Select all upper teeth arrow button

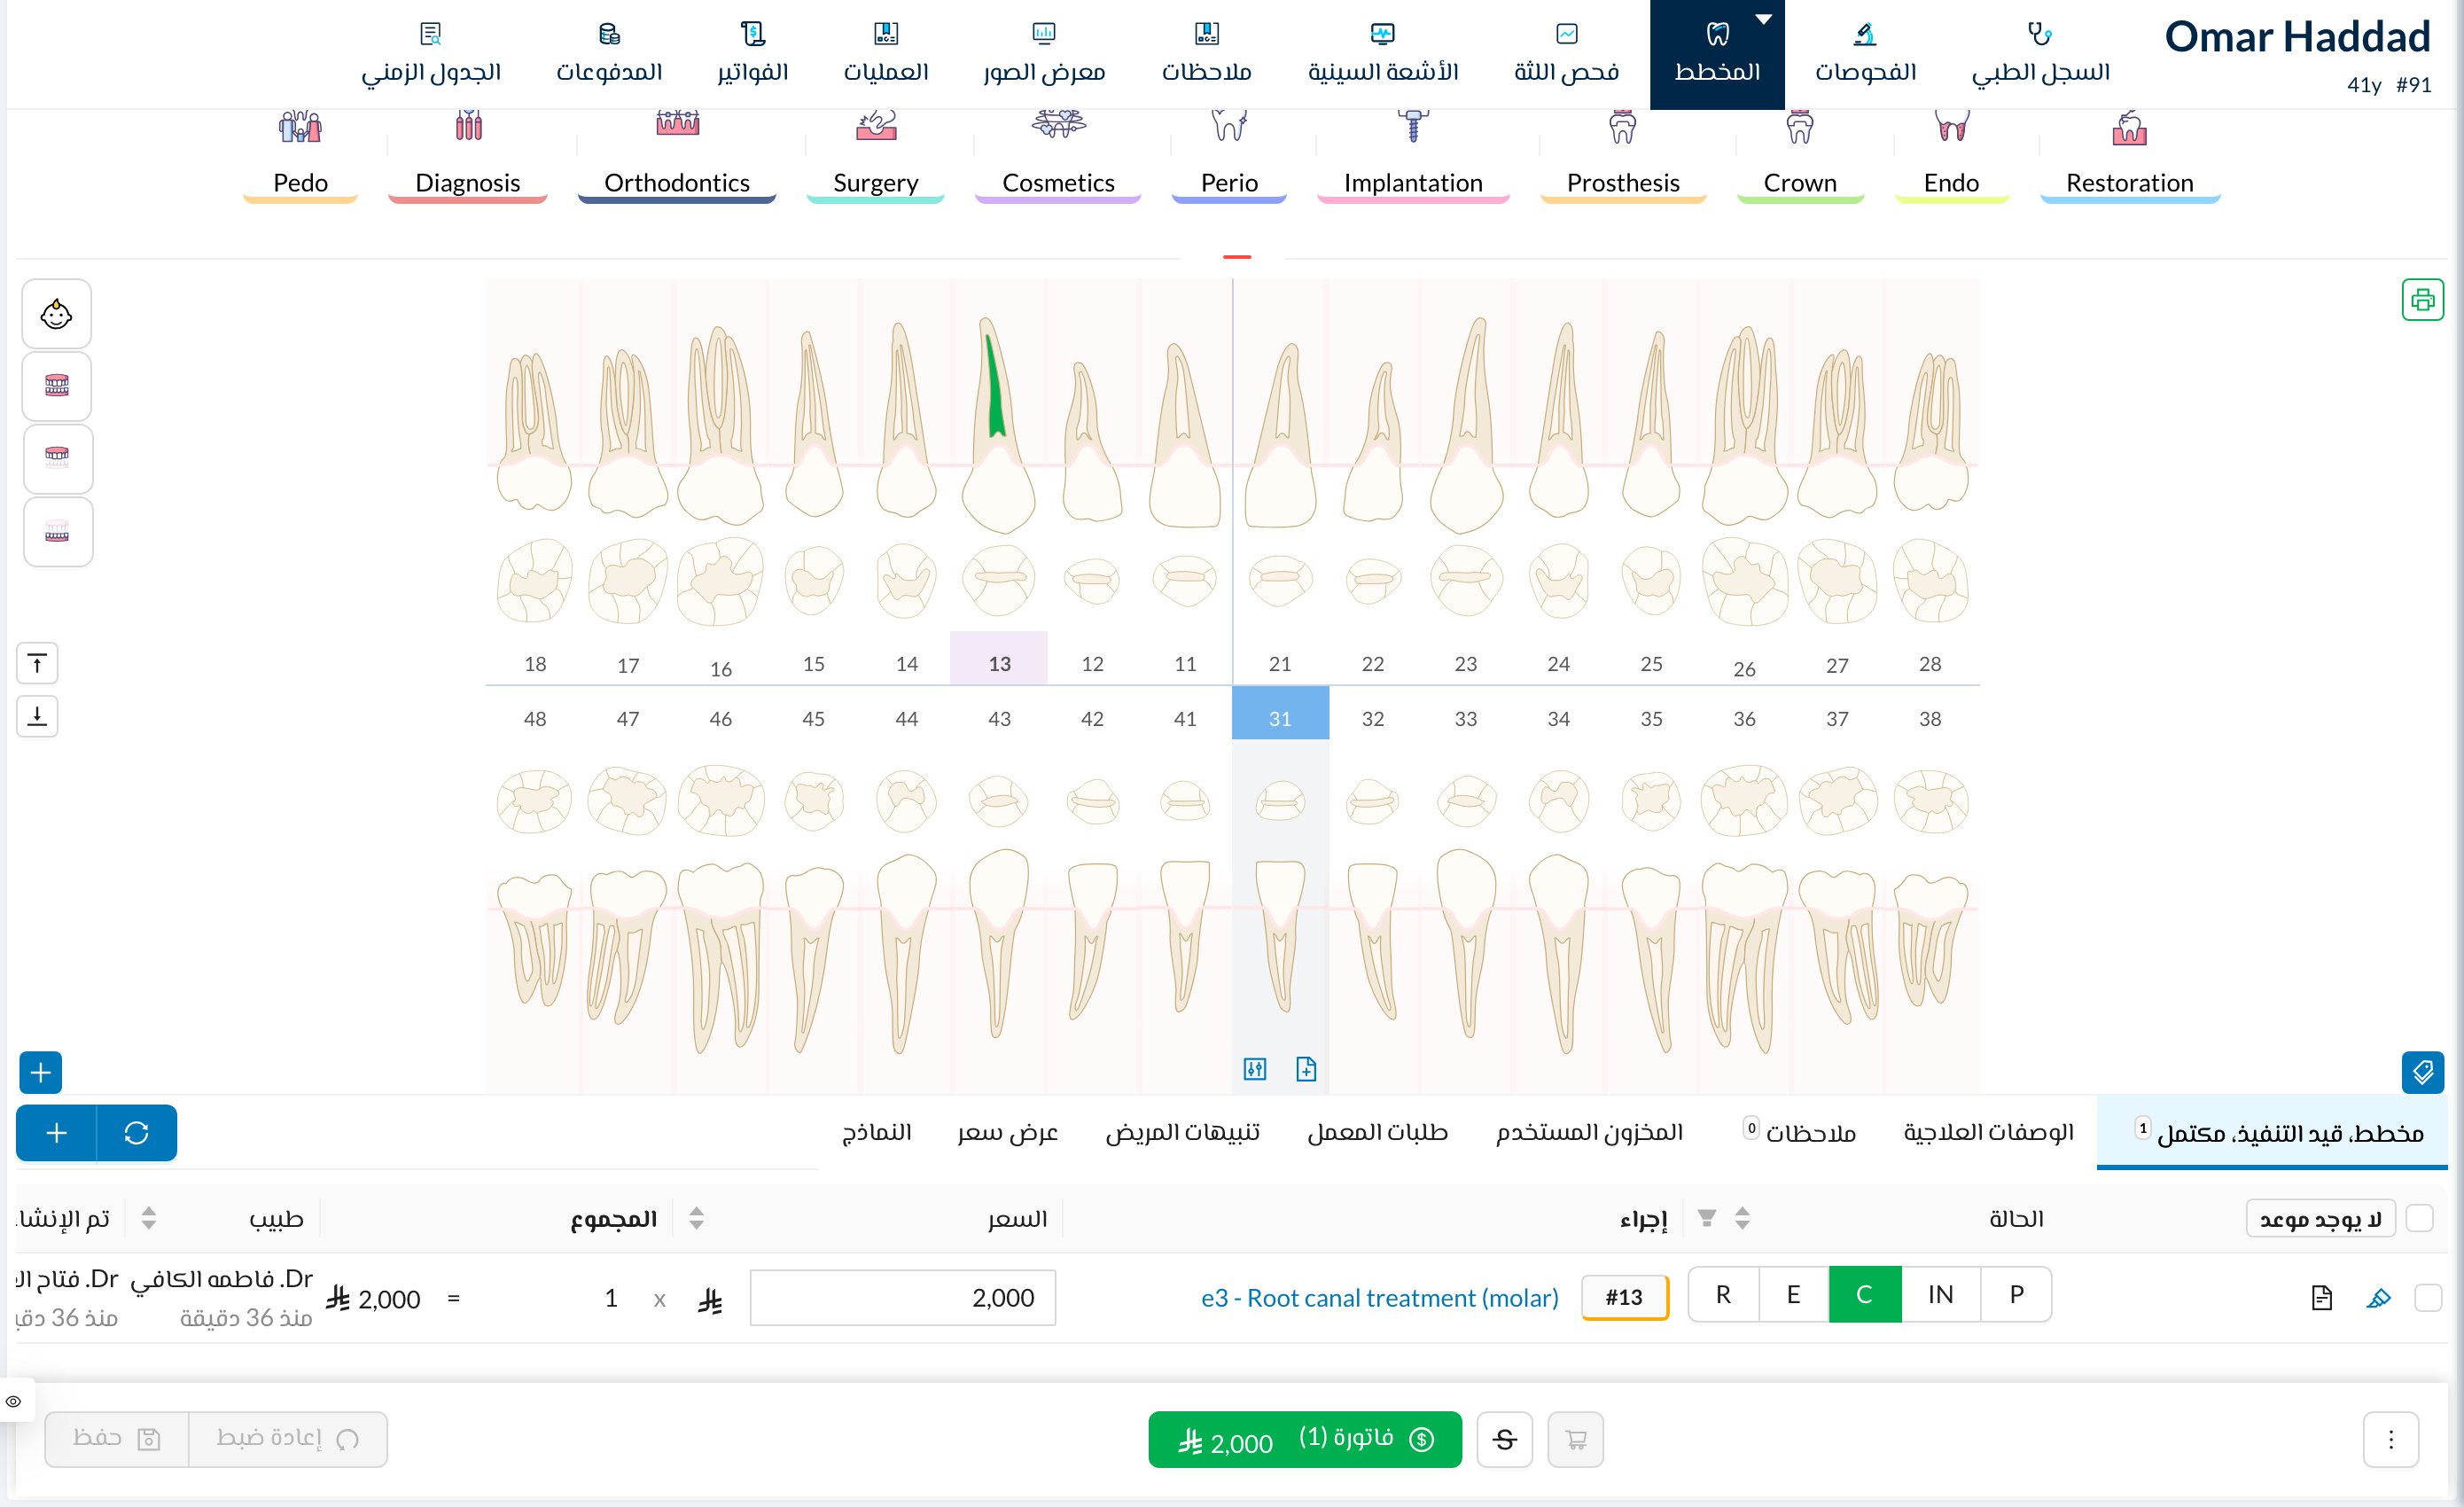click(37, 663)
